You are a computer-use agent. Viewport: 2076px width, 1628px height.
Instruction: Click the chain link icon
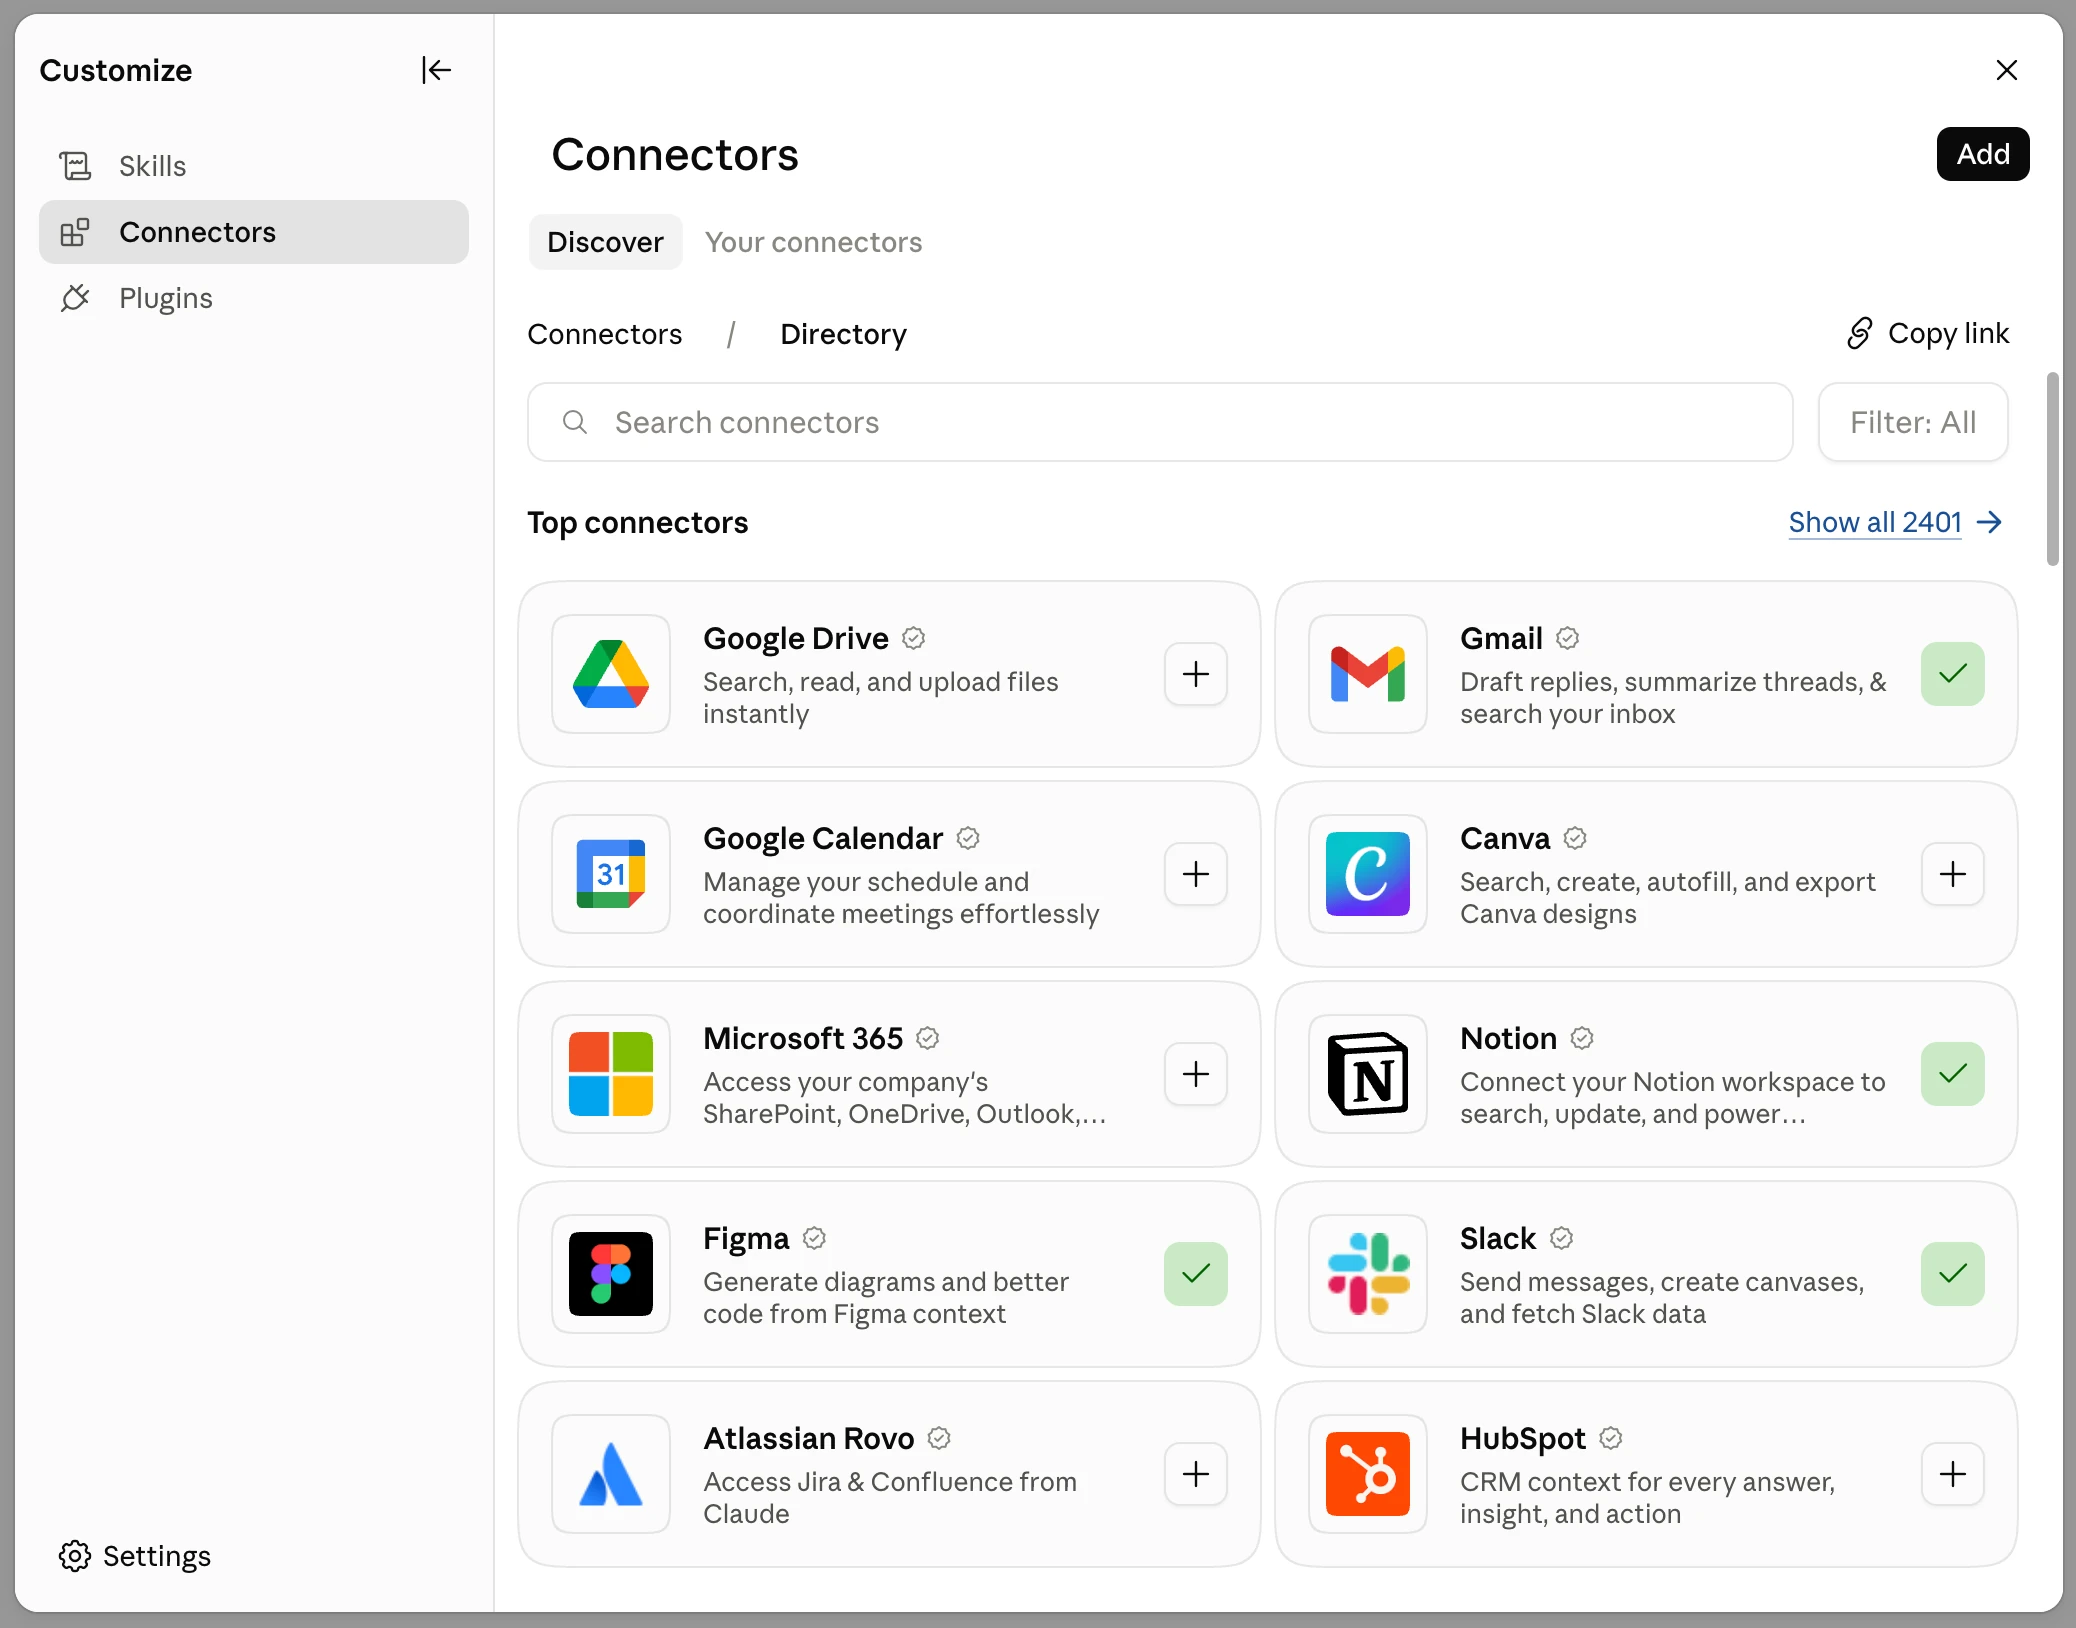(1859, 333)
